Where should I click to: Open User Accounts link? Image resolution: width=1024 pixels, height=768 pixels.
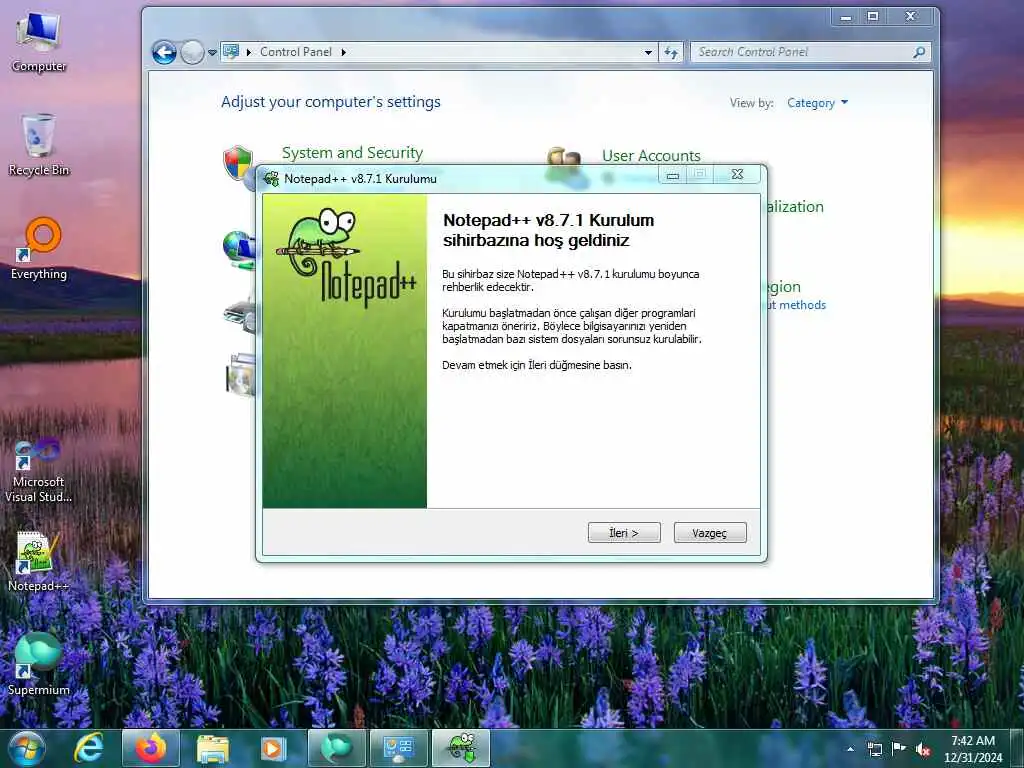point(651,155)
